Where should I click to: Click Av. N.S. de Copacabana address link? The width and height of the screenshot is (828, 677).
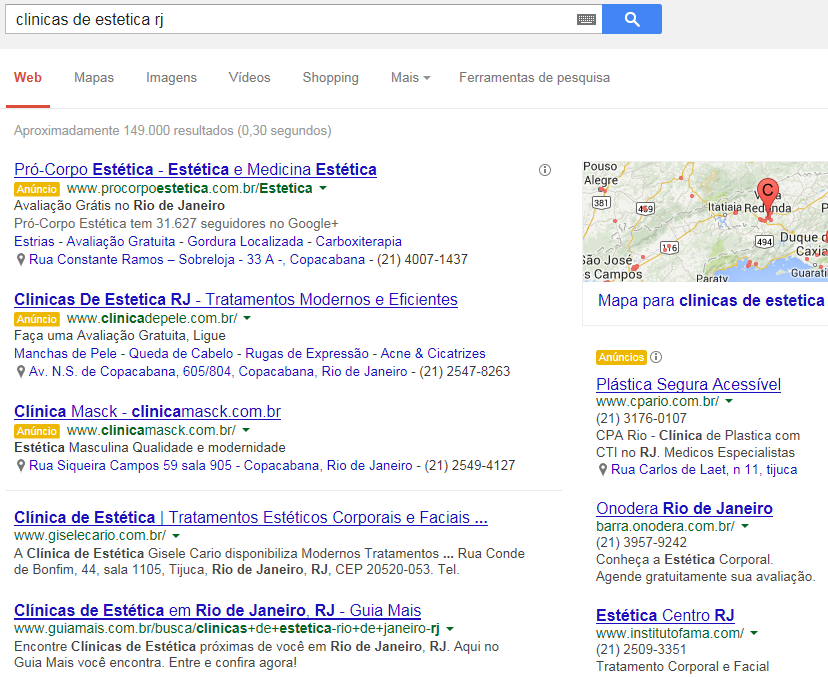click(x=218, y=372)
